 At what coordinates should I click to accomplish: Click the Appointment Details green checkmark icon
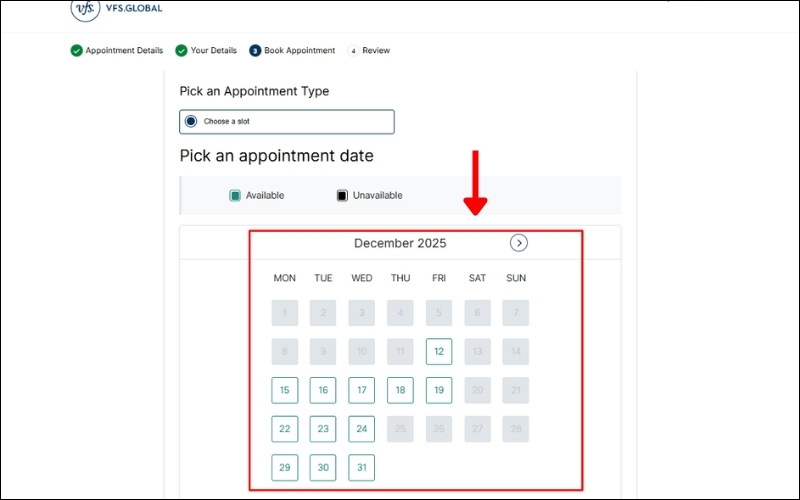tap(77, 51)
